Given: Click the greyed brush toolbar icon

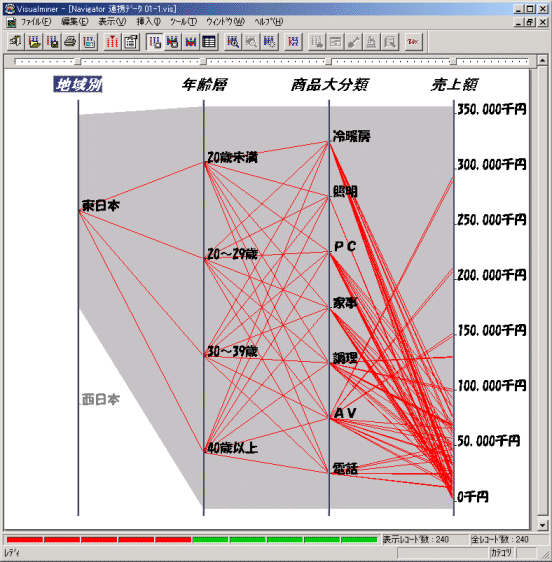Looking at the screenshot, I should click(354, 42).
